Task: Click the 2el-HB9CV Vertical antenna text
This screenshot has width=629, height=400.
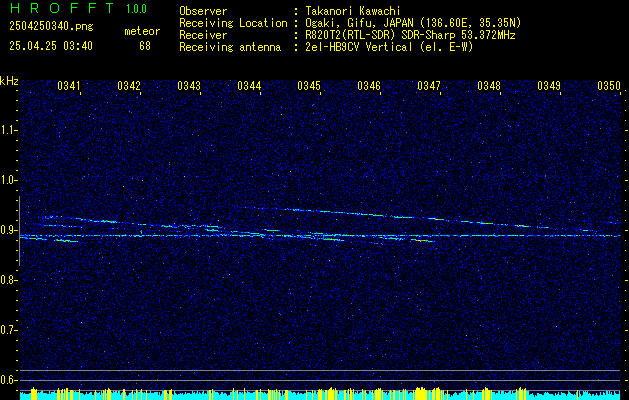Action: (x=389, y=47)
